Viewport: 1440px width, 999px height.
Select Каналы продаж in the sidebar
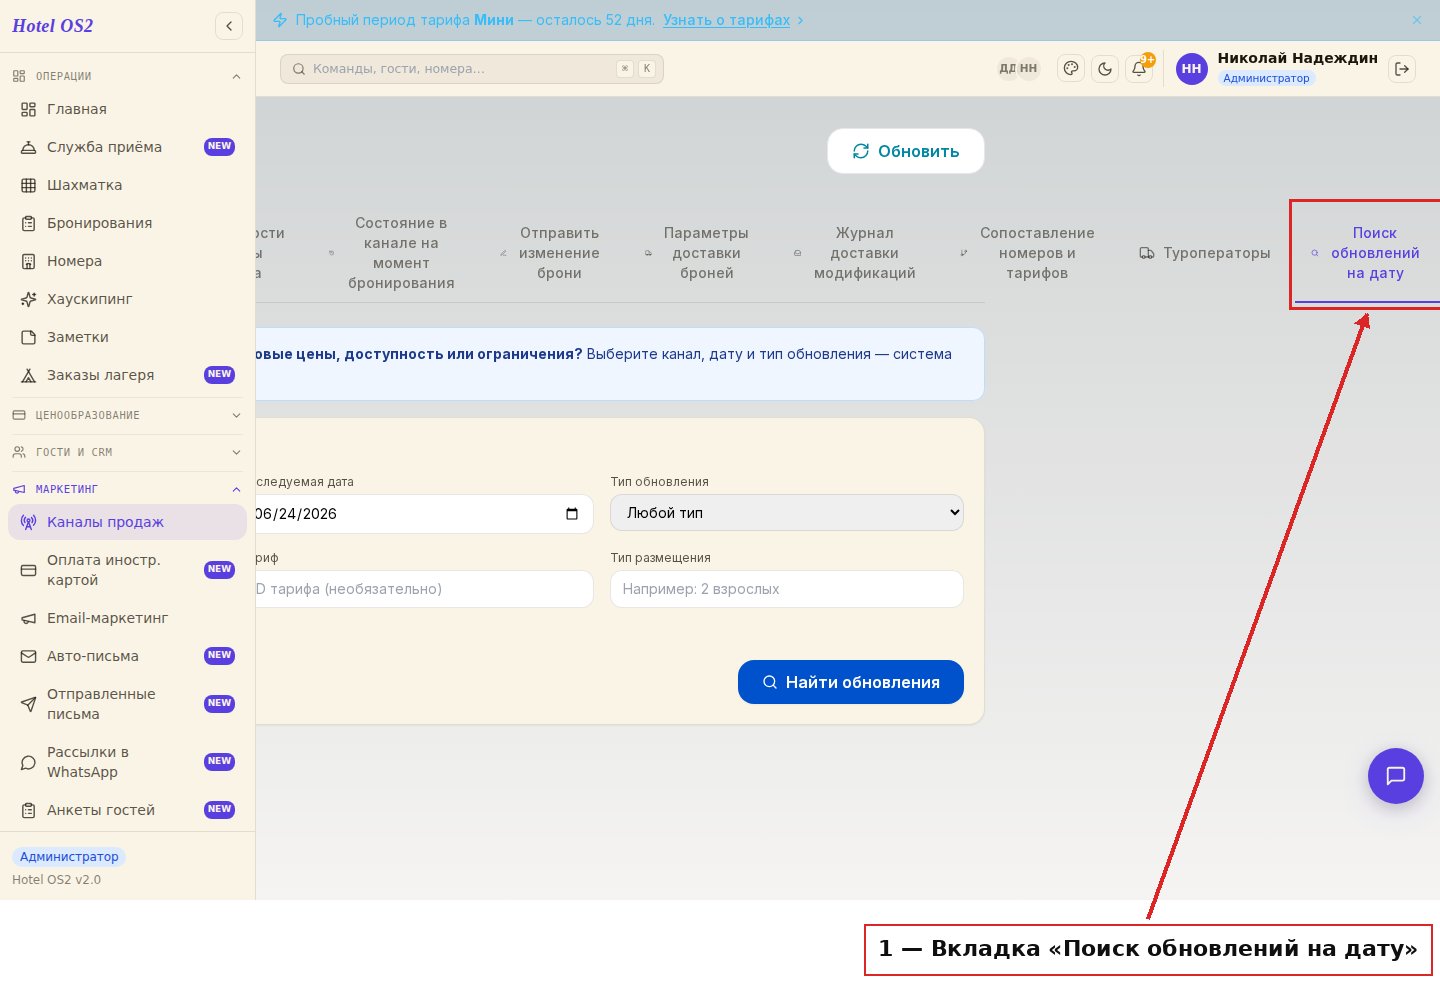coord(127,522)
